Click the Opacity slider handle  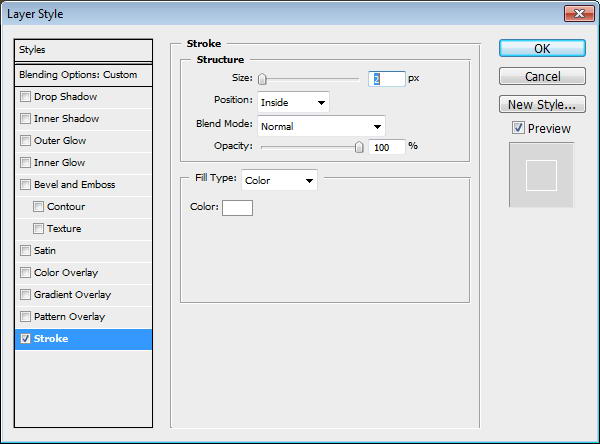coord(359,147)
